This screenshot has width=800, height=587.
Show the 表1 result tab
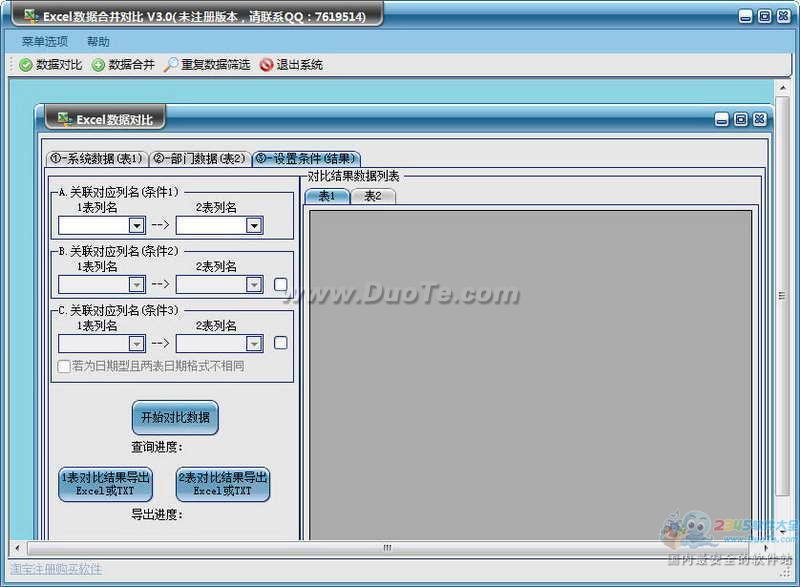[327, 196]
